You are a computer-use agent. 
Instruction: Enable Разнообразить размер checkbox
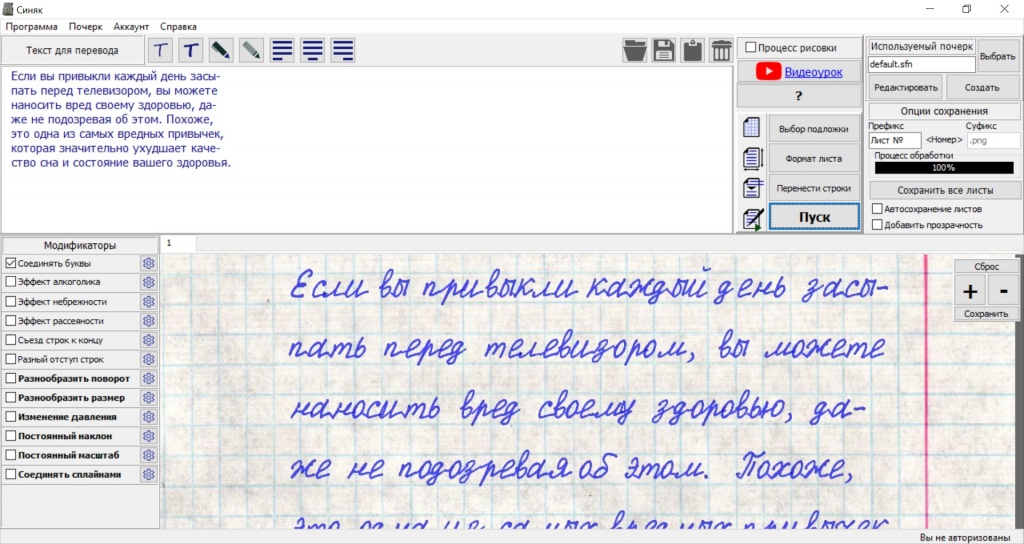10,398
